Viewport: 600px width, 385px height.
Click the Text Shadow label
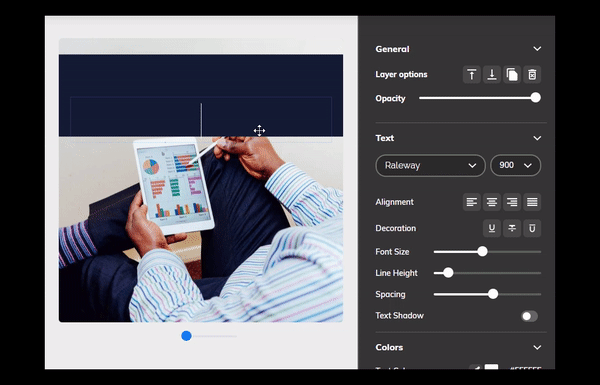pos(399,316)
